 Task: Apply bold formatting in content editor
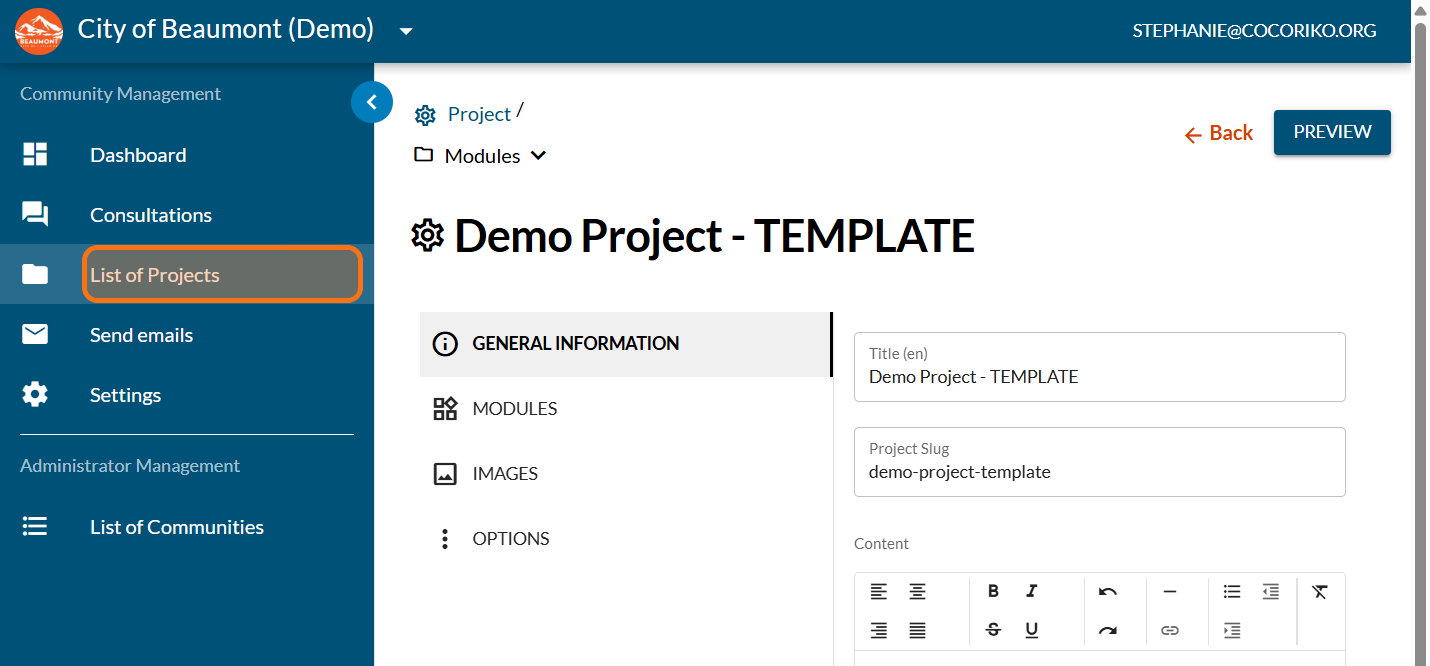click(x=993, y=591)
